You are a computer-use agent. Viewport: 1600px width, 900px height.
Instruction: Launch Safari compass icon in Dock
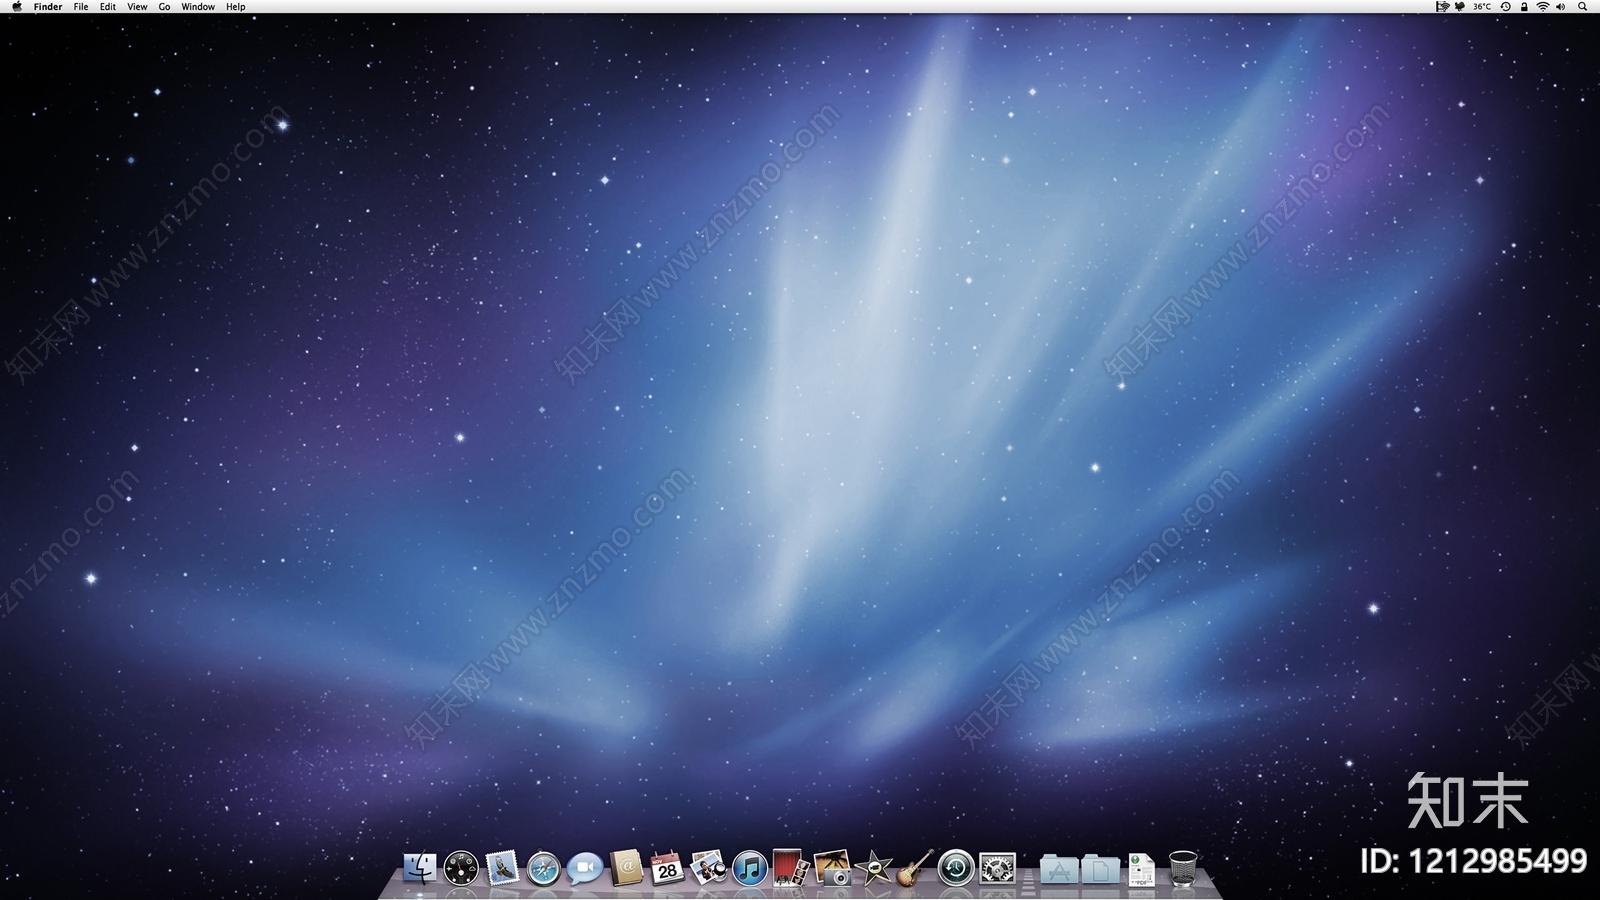click(544, 868)
